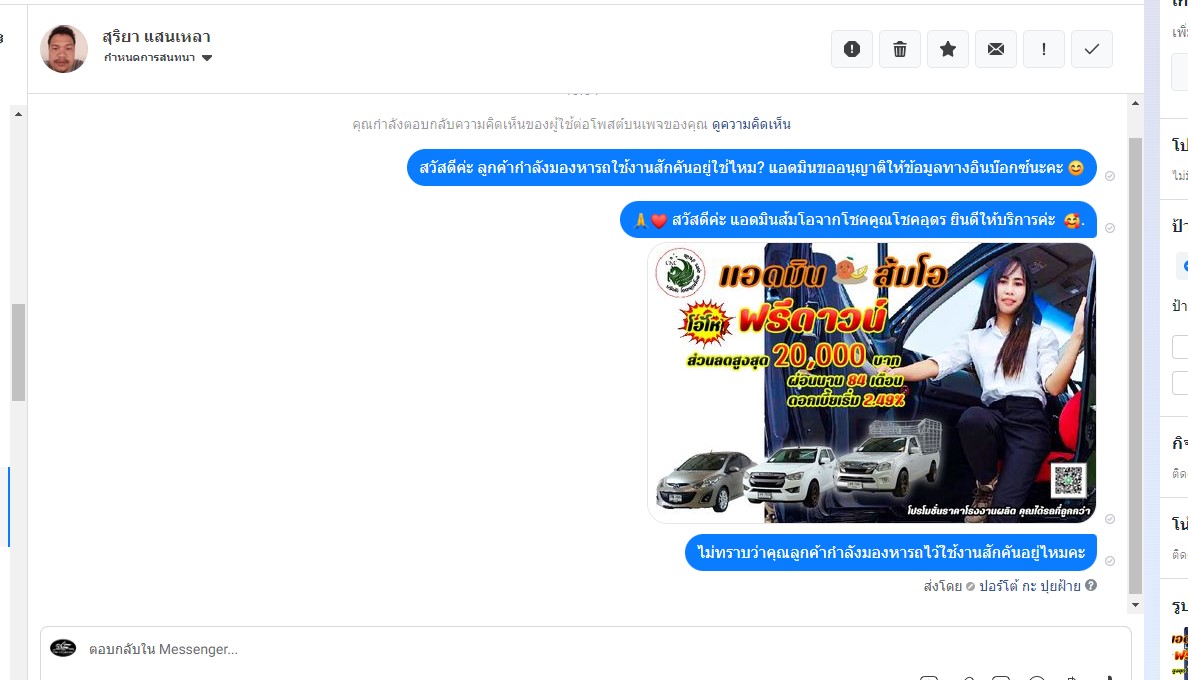Click delivered status icon beside แอดมินส้มโอ message
The image size is (1188, 680).
click(x=1110, y=228)
